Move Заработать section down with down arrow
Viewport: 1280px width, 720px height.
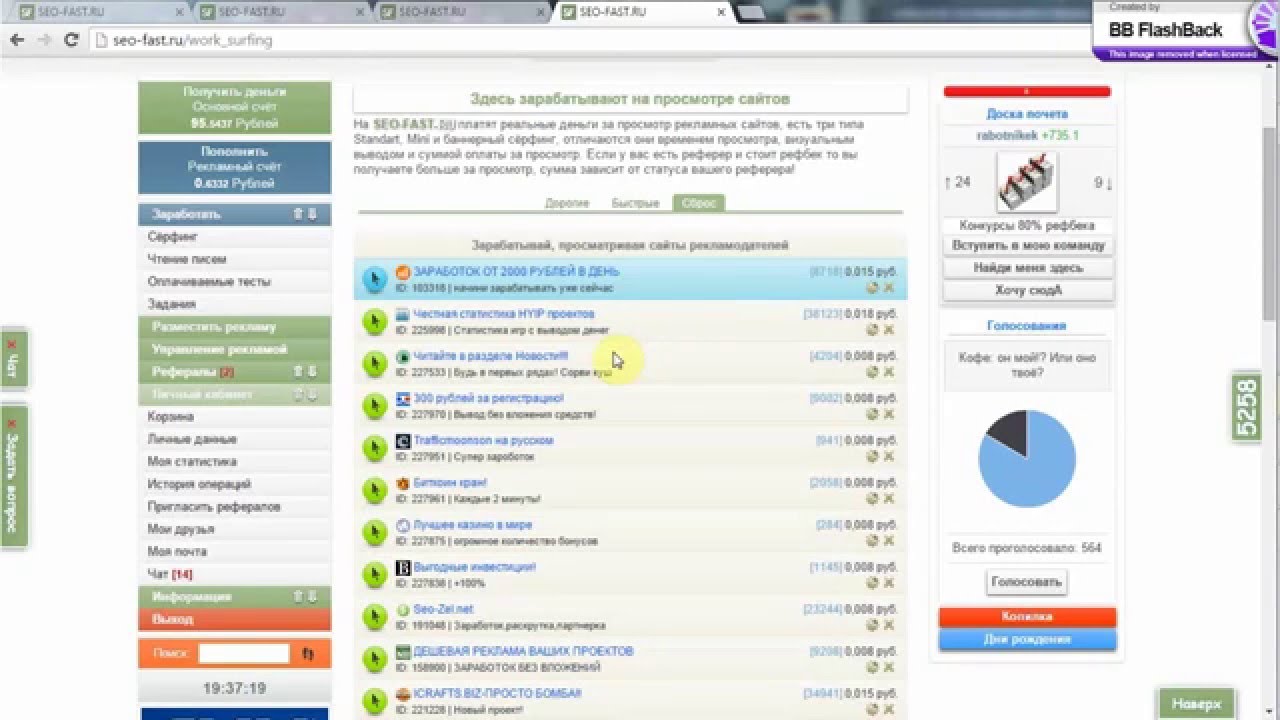pyautogui.click(x=312, y=214)
